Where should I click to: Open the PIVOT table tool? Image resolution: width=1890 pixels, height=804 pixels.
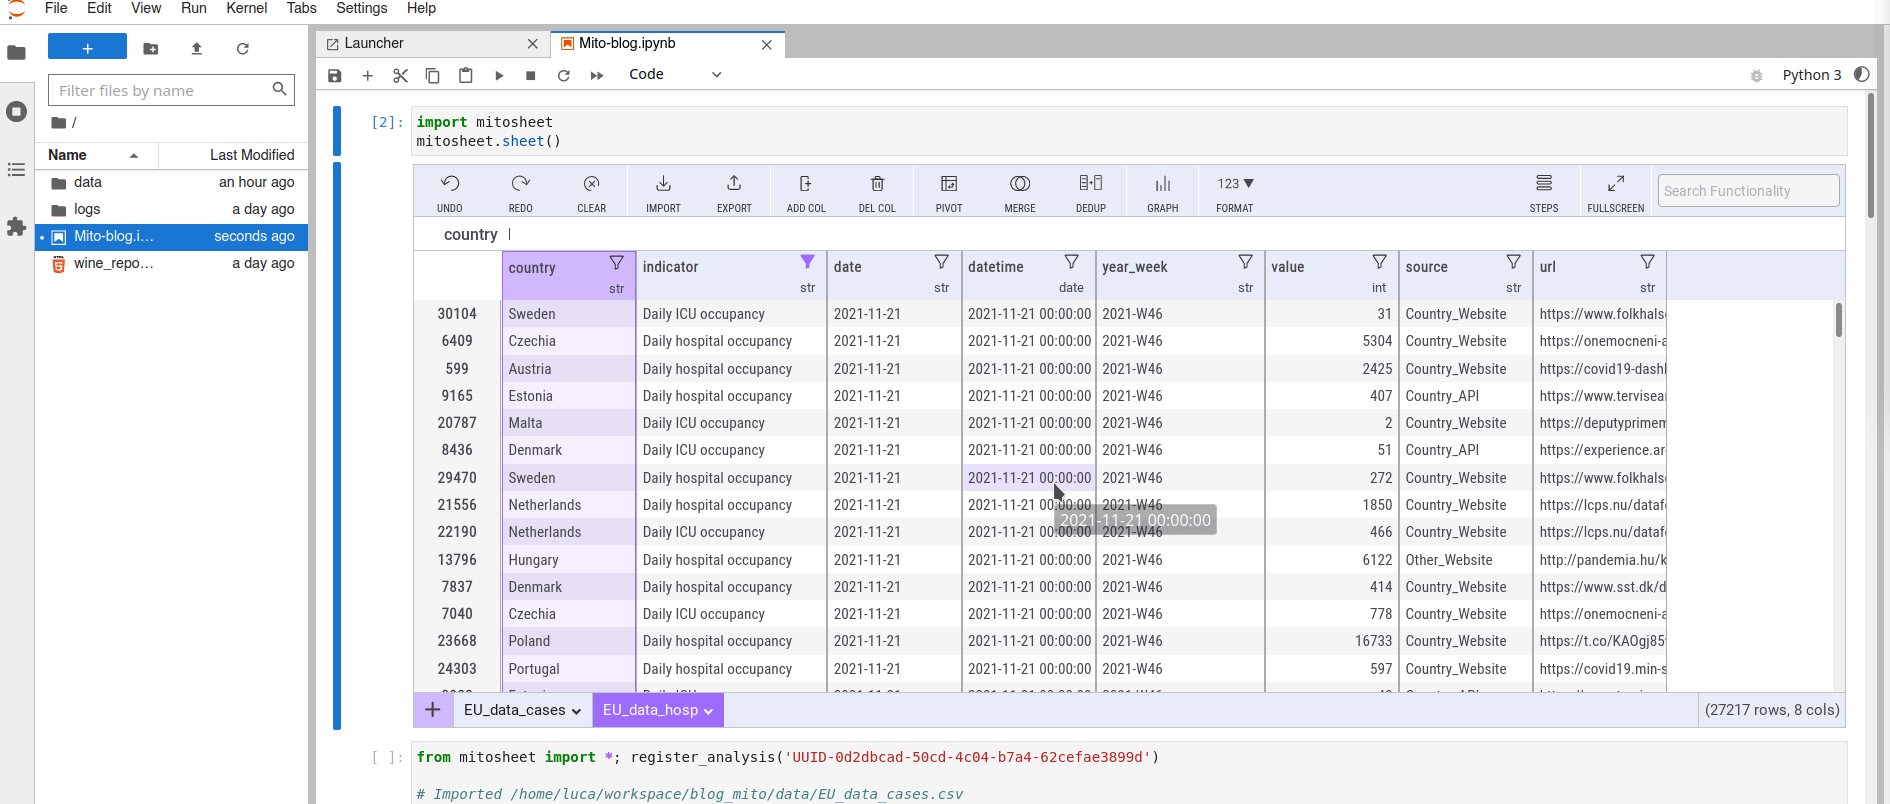coord(949,184)
